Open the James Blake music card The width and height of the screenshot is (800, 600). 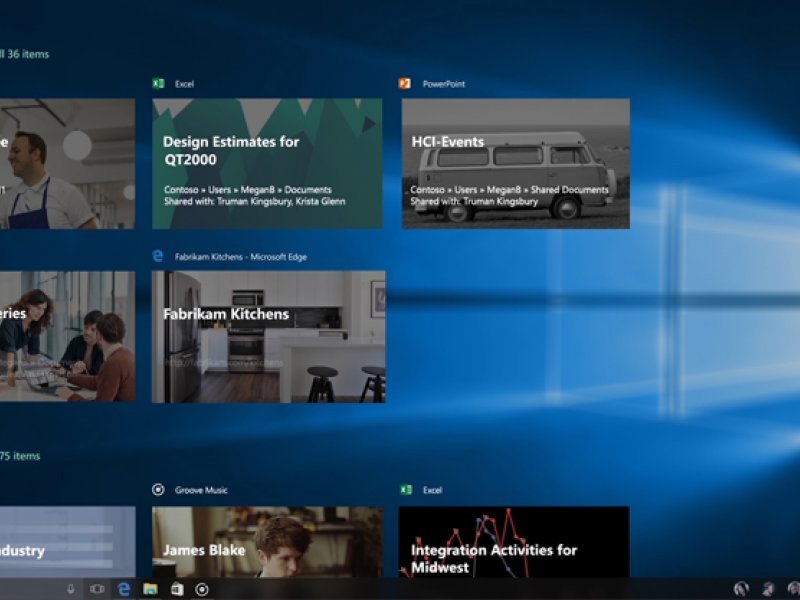(268, 542)
